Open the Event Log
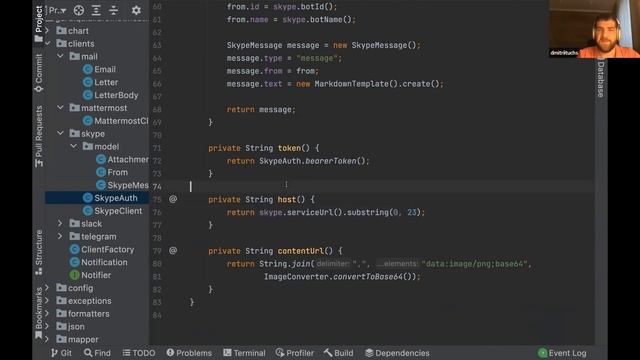 [562, 353]
